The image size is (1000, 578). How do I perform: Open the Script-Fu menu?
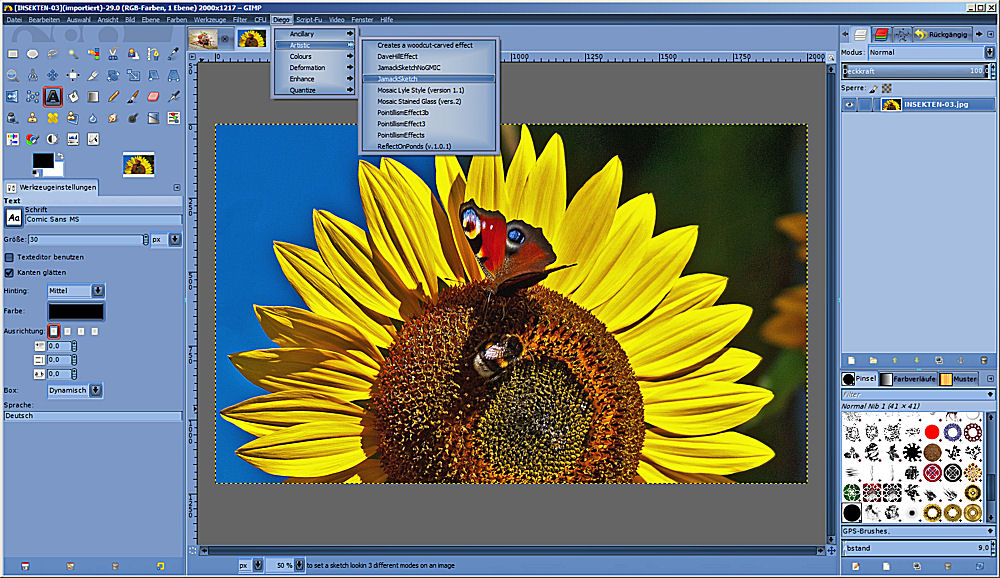pos(309,20)
